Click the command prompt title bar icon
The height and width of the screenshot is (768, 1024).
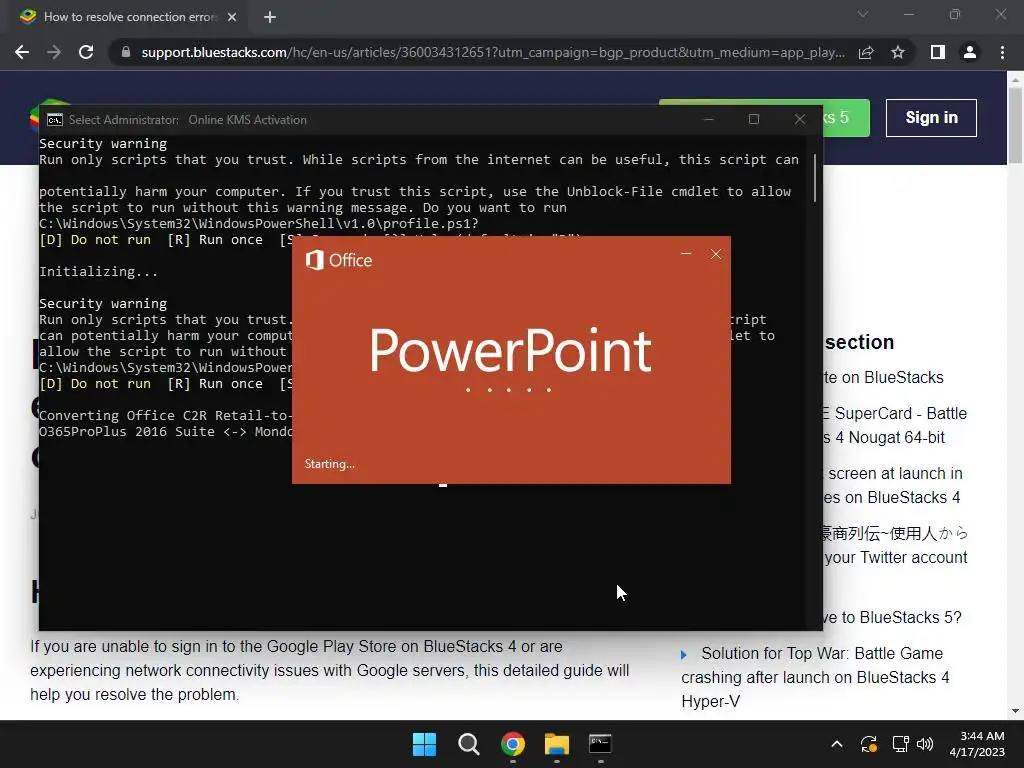(x=55, y=120)
